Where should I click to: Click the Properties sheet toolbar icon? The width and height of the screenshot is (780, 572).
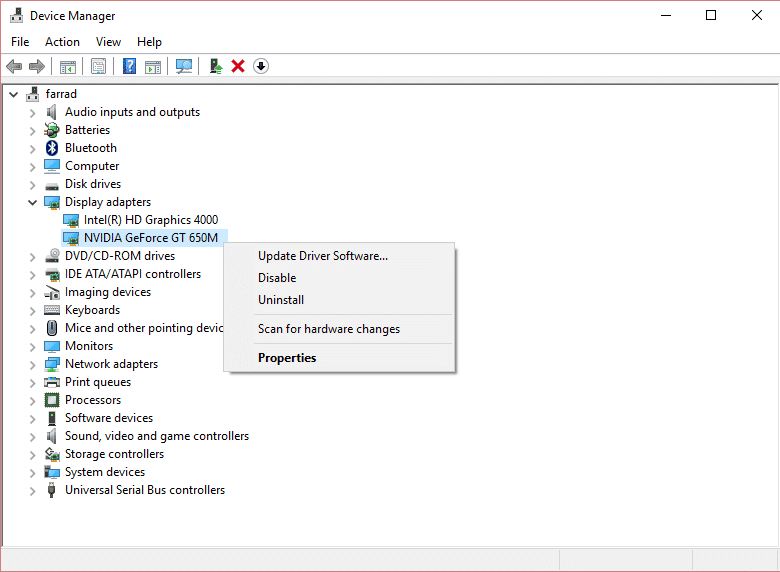tap(99, 66)
